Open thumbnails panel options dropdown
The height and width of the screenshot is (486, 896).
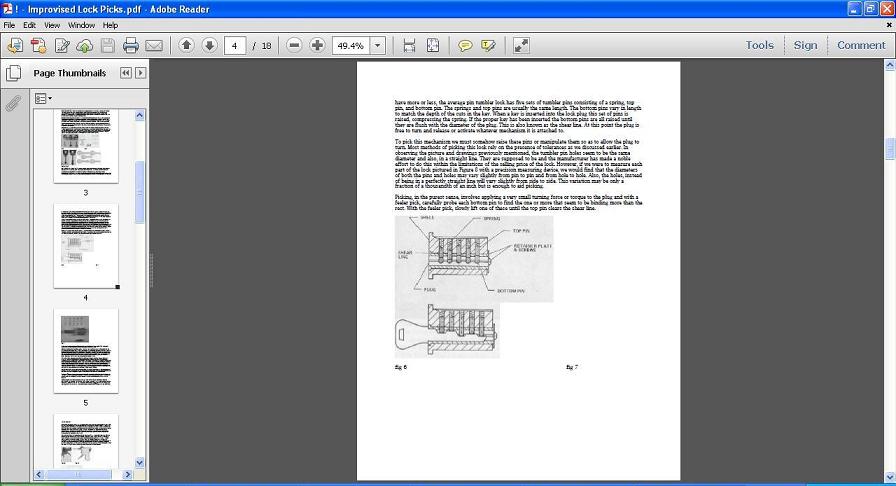pyautogui.click(x=43, y=99)
